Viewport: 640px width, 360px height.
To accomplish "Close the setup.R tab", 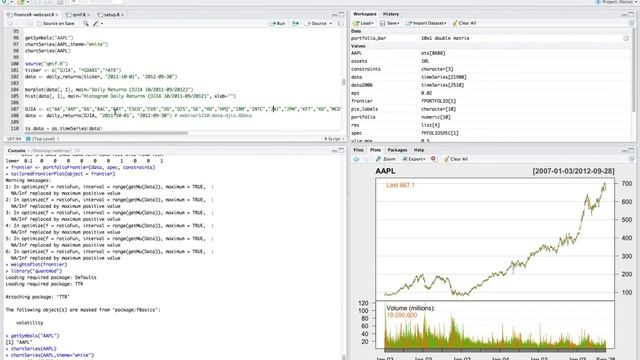I will click(122, 15).
